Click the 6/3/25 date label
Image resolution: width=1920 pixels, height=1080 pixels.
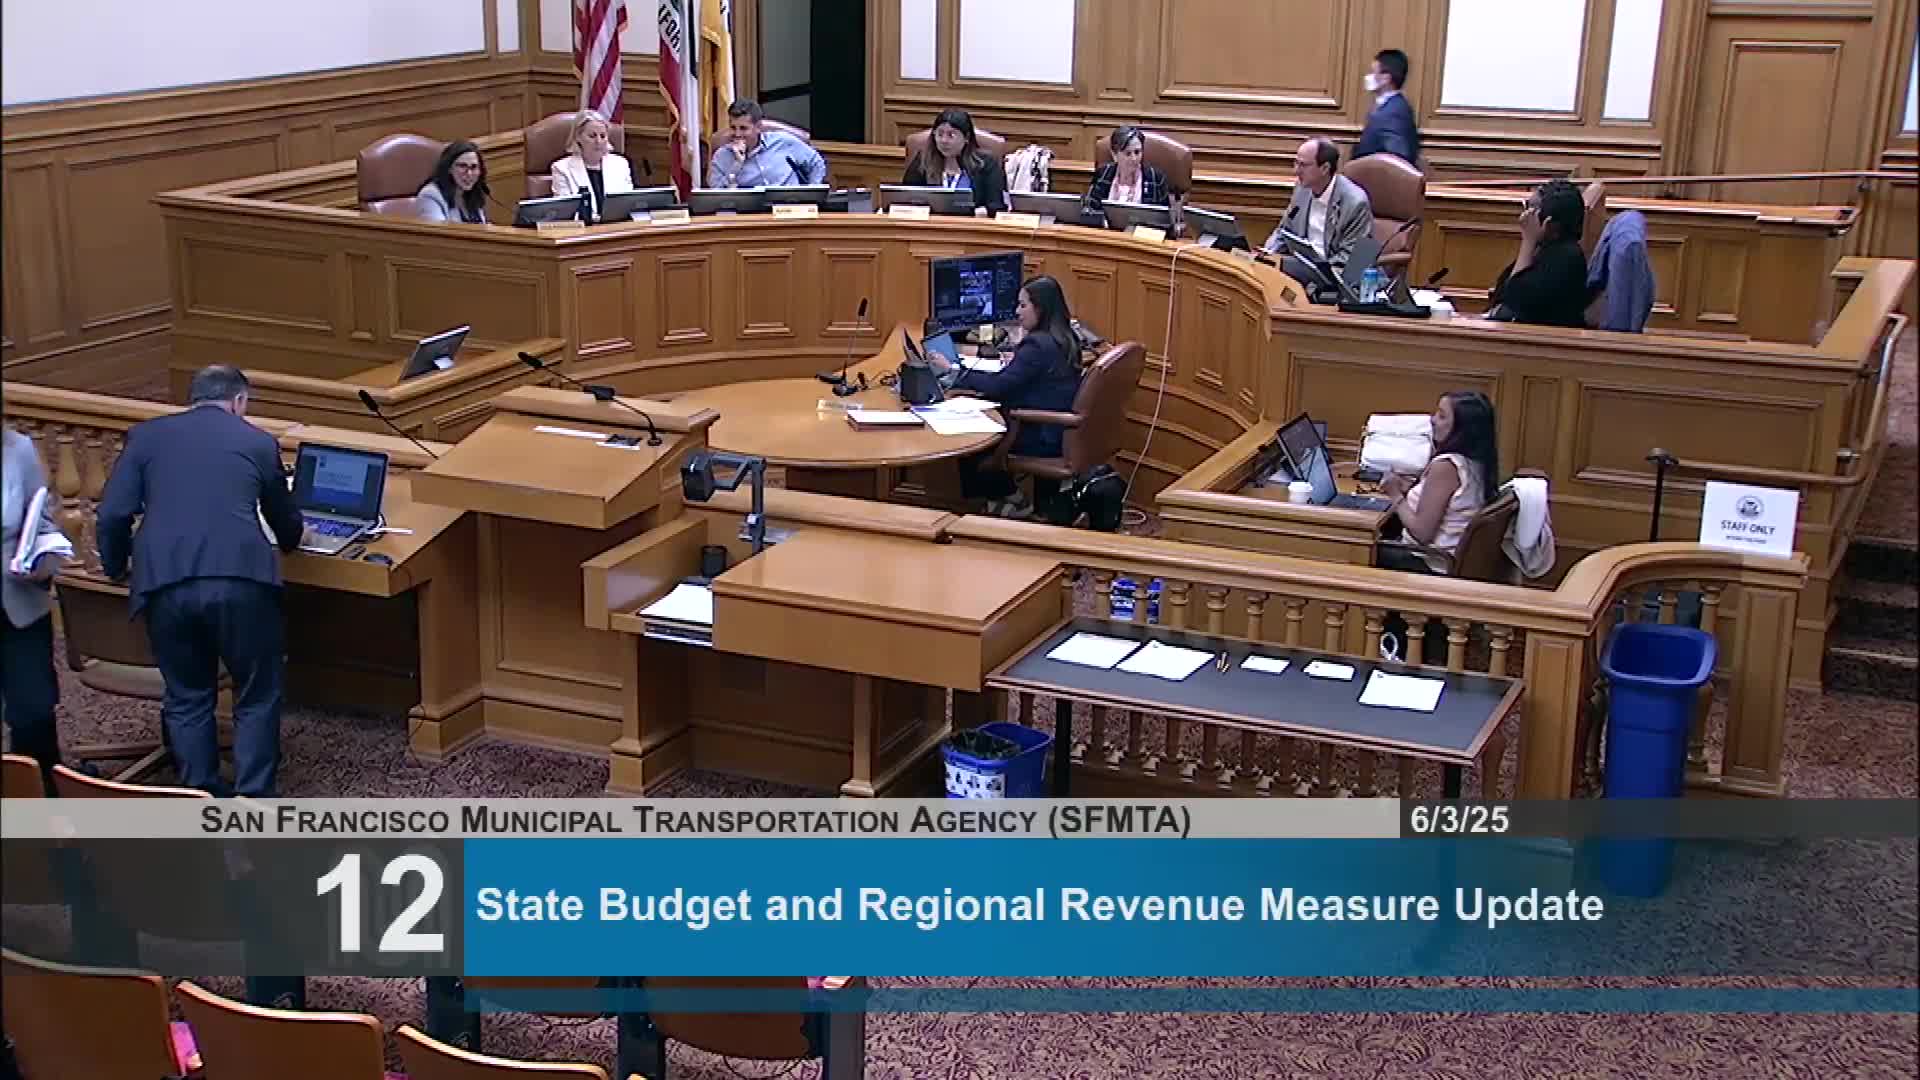pyautogui.click(x=1458, y=820)
